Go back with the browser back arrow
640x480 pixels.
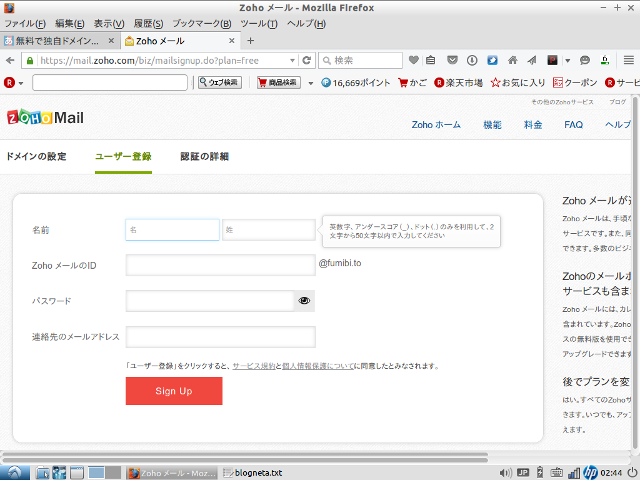click(10, 60)
